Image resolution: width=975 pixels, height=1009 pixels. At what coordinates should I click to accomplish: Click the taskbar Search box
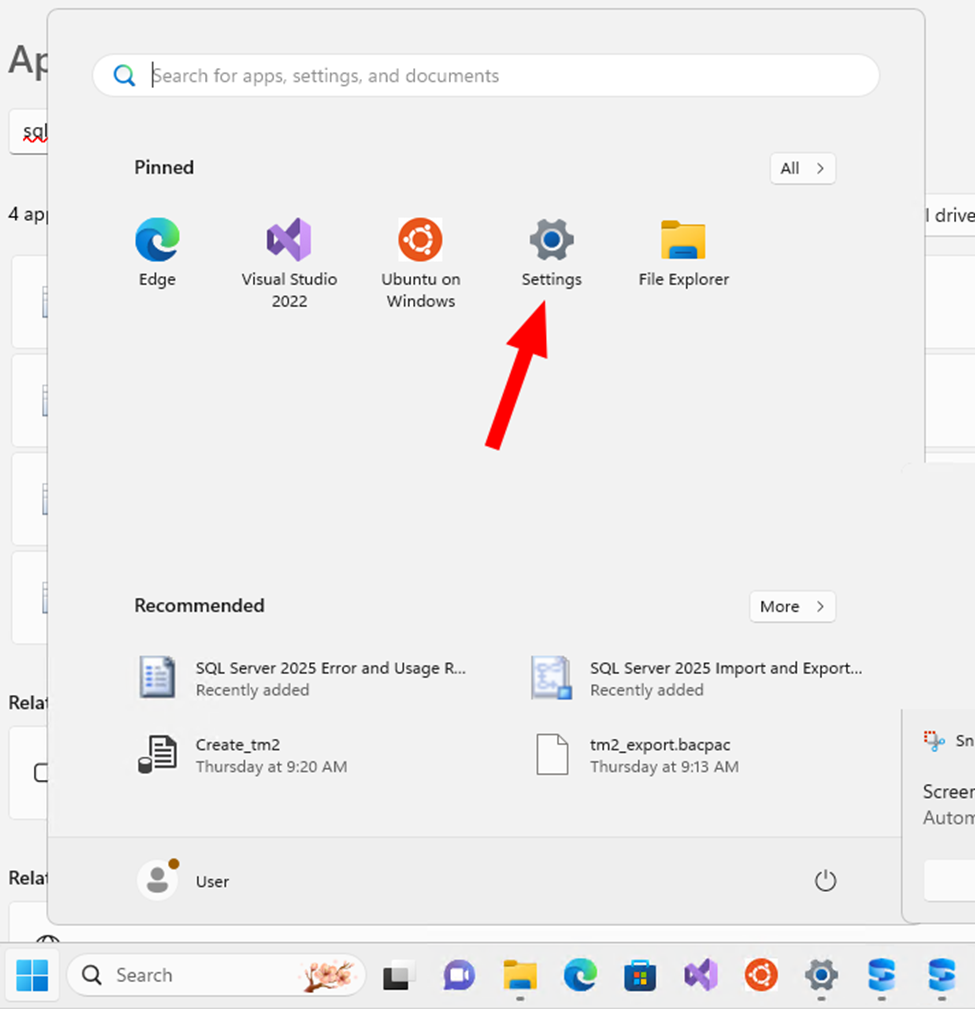tap(215, 975)
